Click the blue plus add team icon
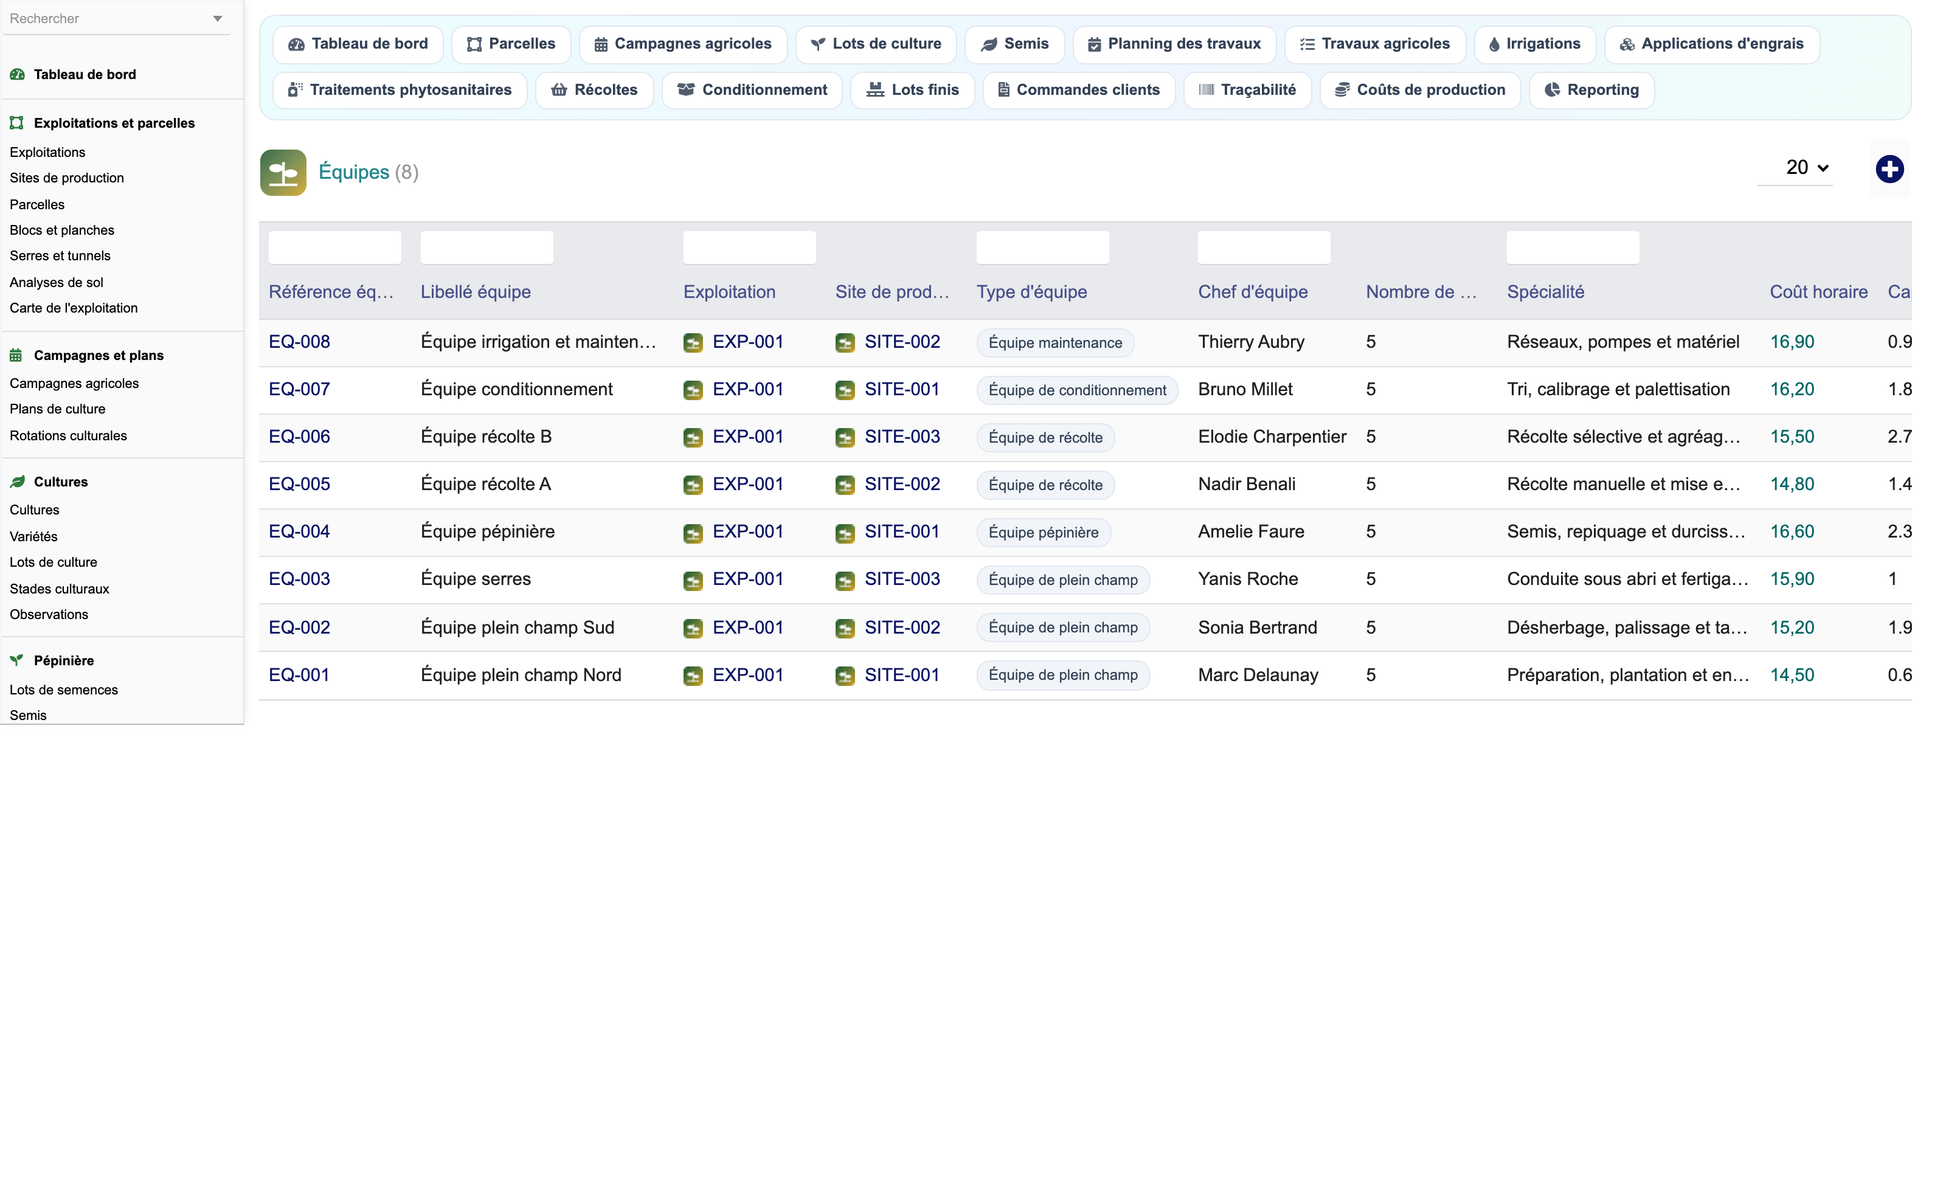 [x=1889, y=169]
